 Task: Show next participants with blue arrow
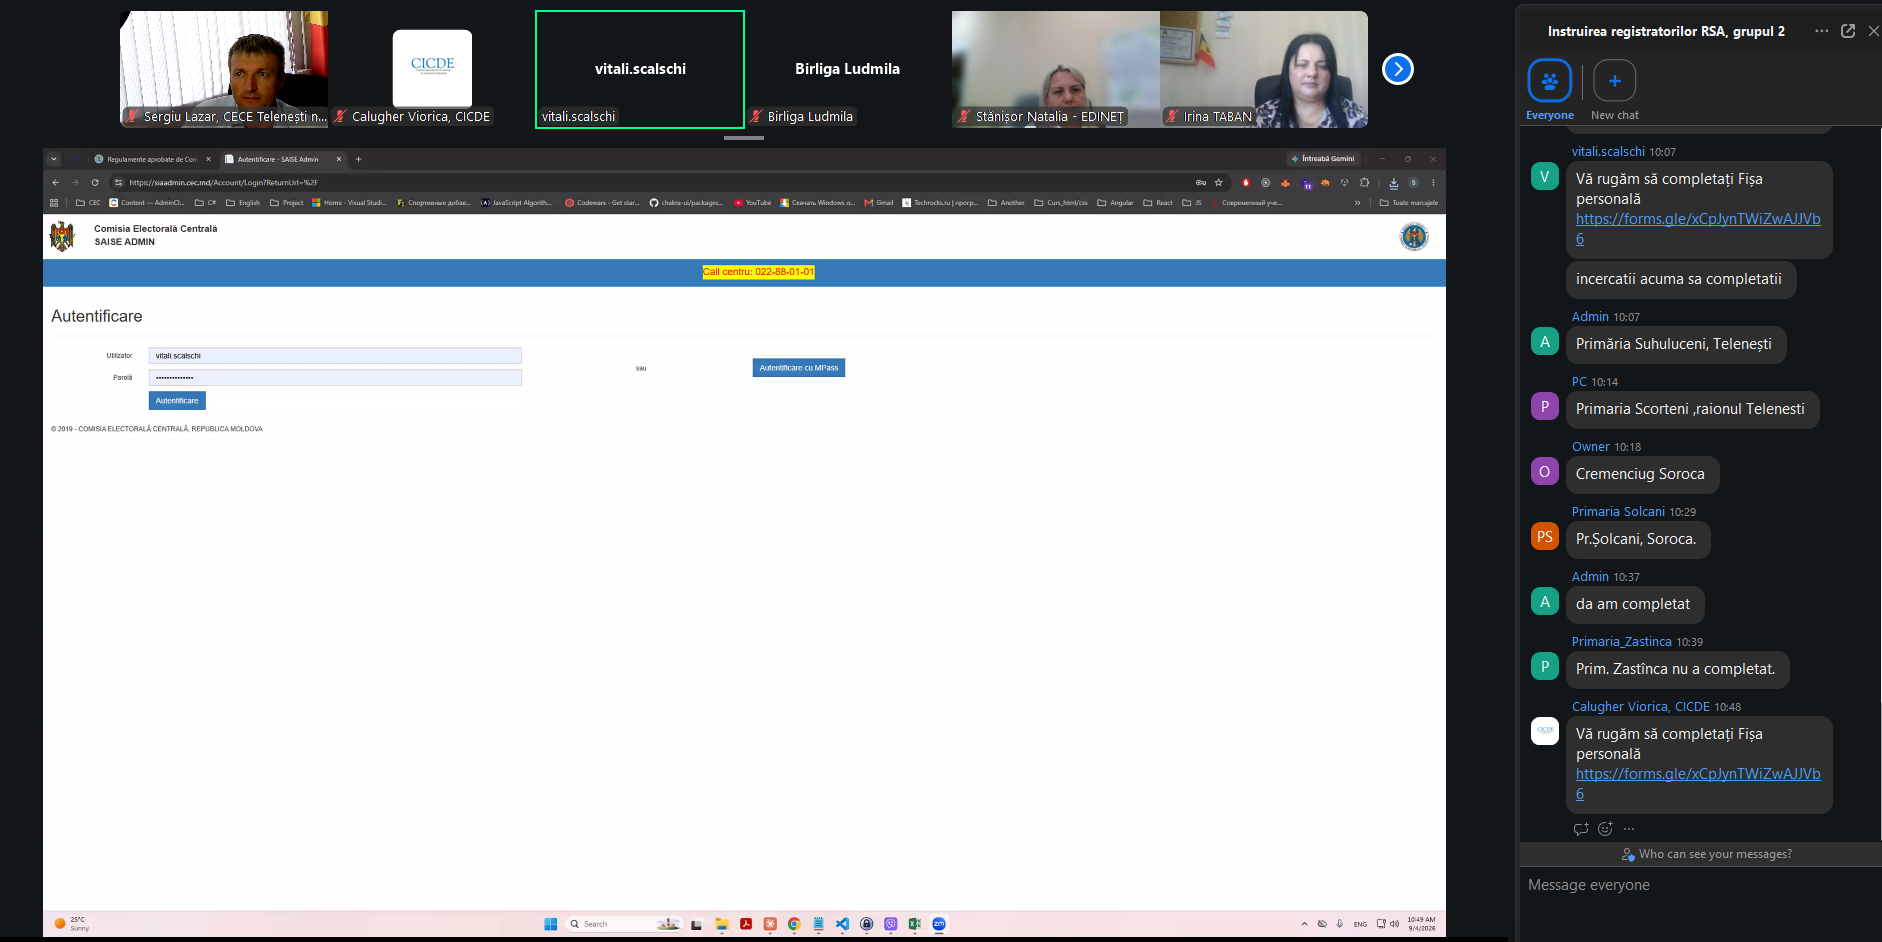[x=1397, y=69]
